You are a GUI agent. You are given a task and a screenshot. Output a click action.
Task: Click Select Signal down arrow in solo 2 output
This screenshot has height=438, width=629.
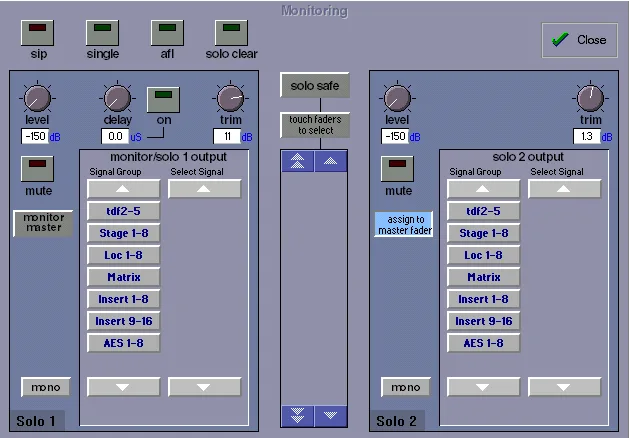[564, 387]
